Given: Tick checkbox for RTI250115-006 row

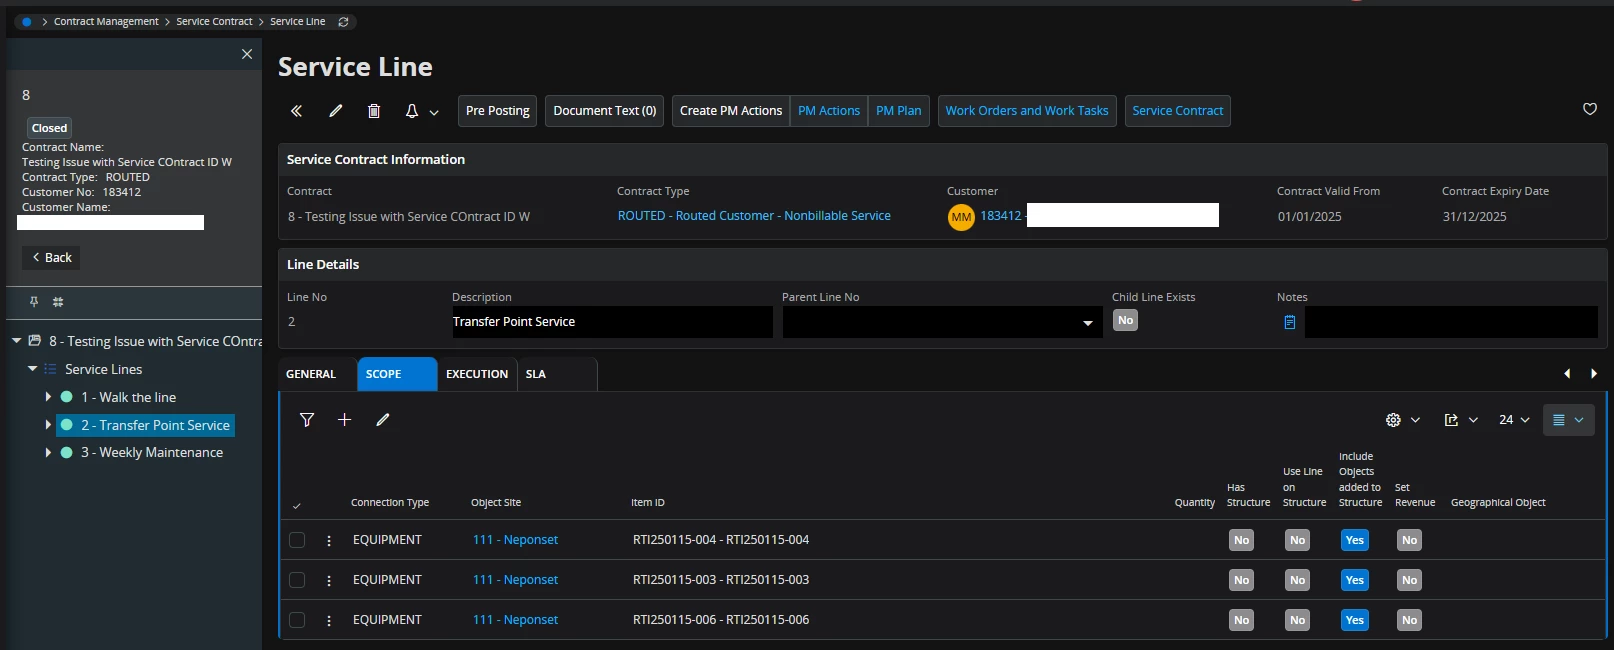Looking at the screenshot, I should point(297,620).
